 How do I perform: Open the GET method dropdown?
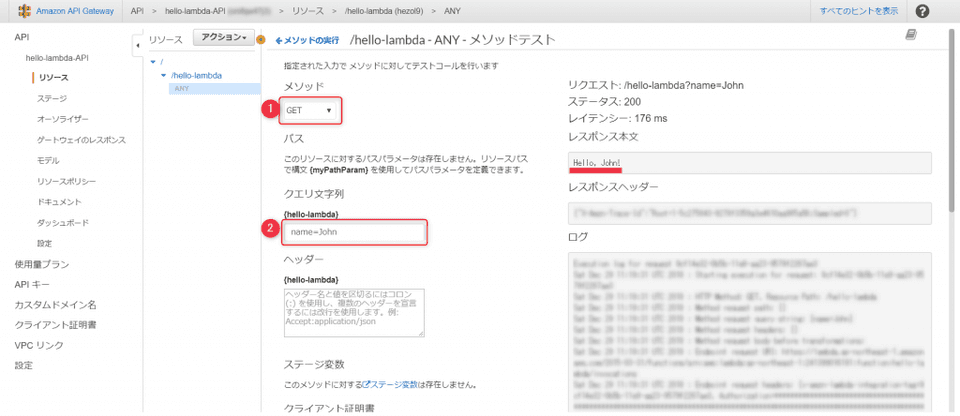(x=310, y=110)
